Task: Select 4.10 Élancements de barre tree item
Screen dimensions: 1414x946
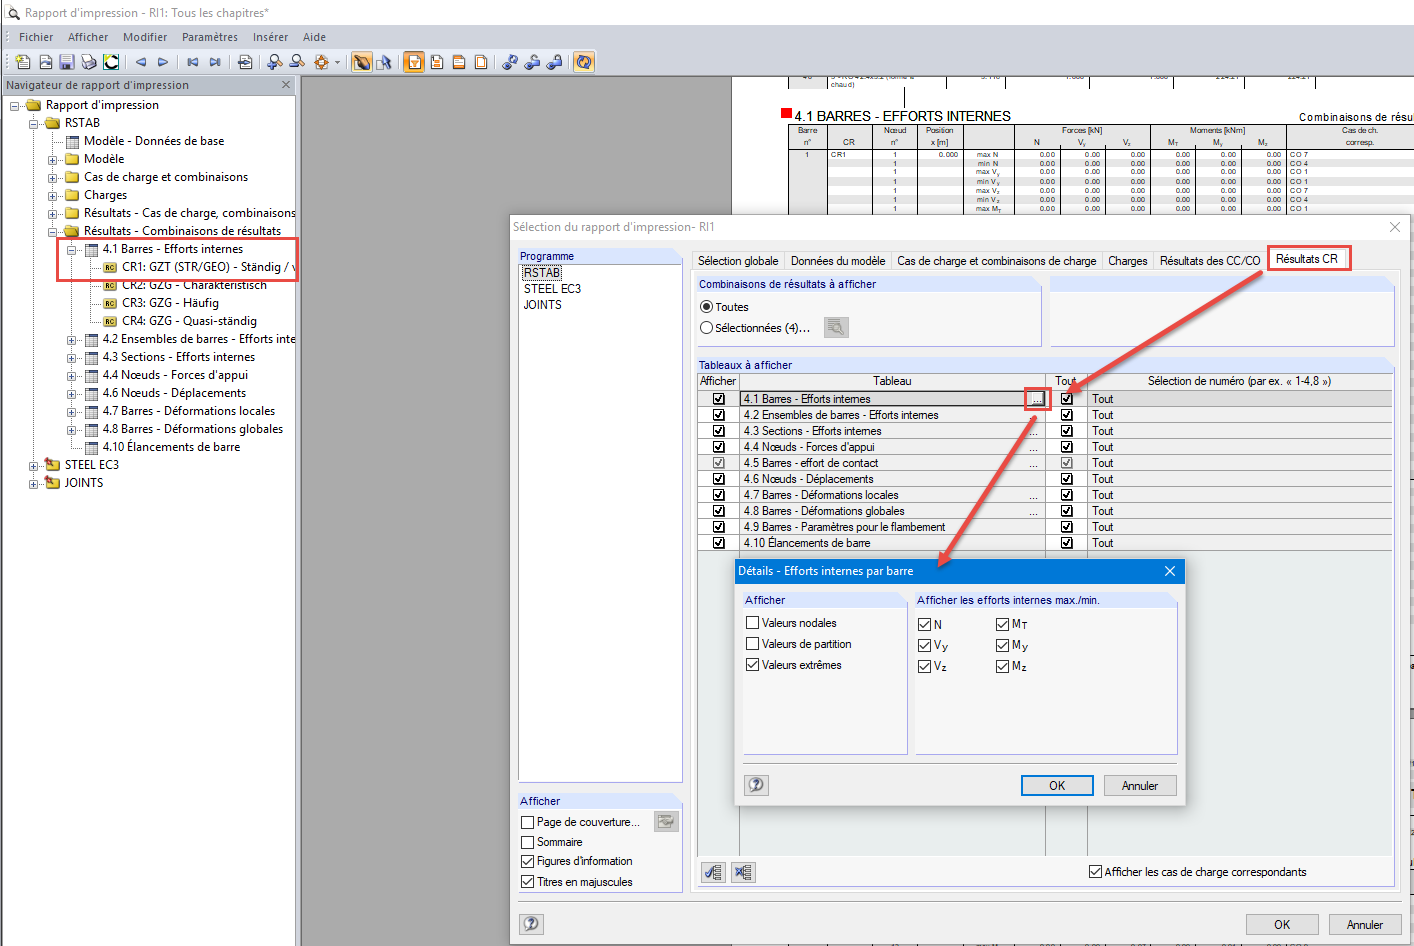Action: pos(171,447)
